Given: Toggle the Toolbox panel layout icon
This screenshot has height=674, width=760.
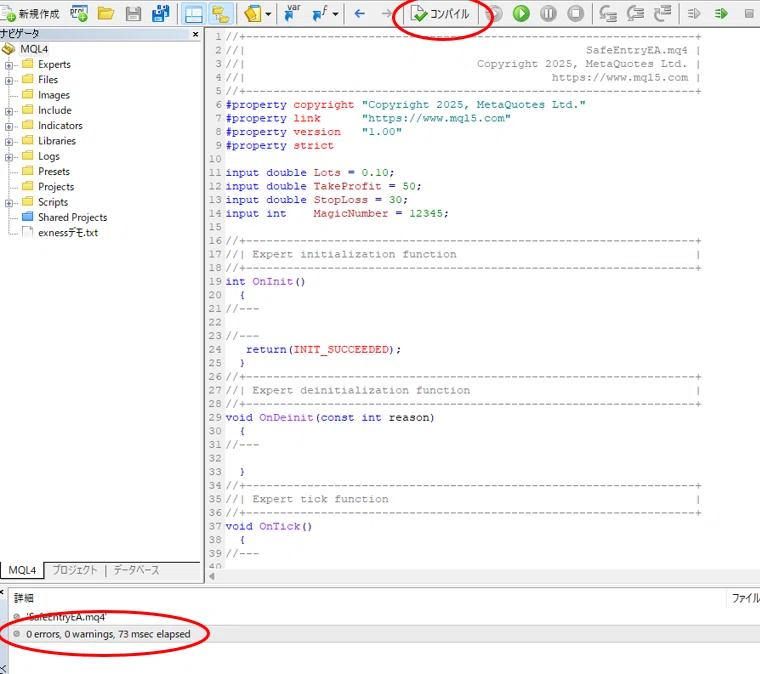Looking at the screenshot, I should (194, 14).
